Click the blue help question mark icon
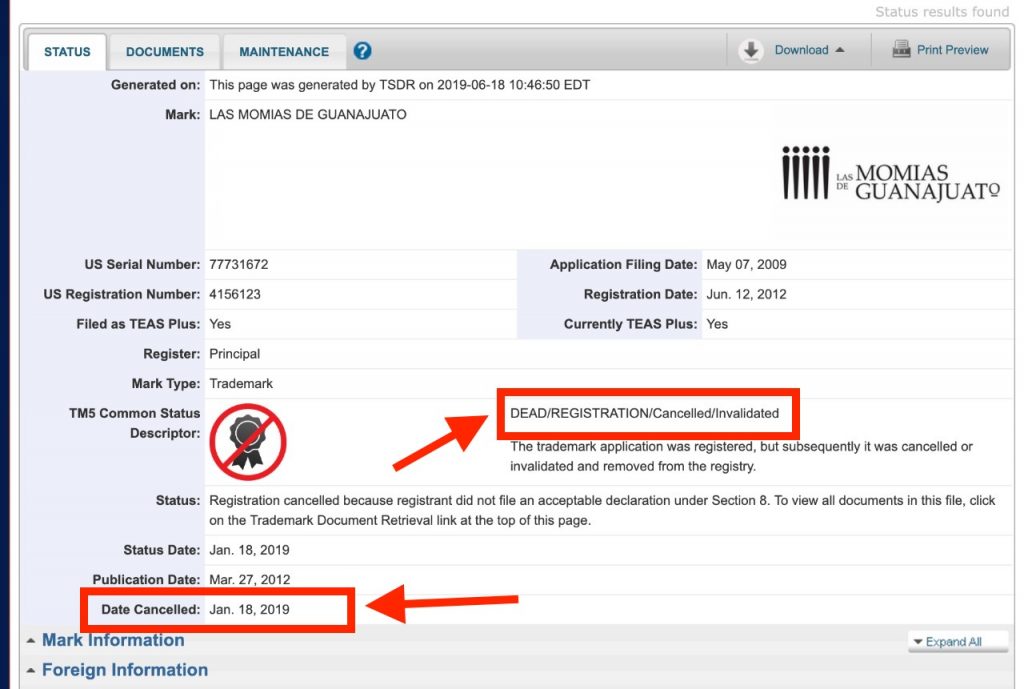The width and height of the screenshot is (1024, 689). pos(363,51)
